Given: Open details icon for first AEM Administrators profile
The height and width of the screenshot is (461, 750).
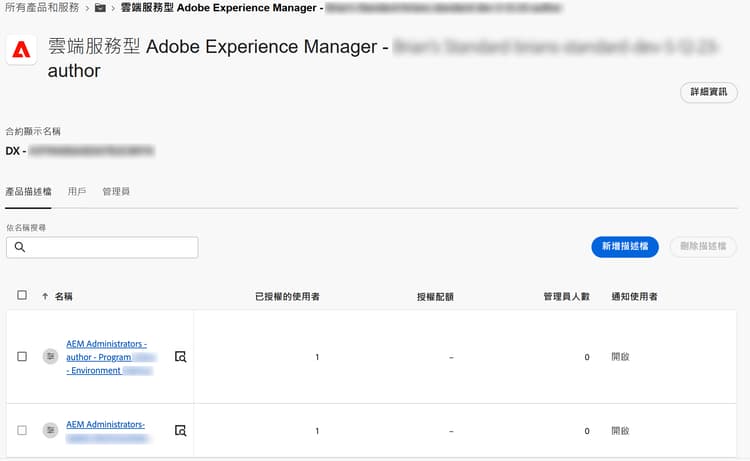Looking at the screenshot, I should coord(180,356).
